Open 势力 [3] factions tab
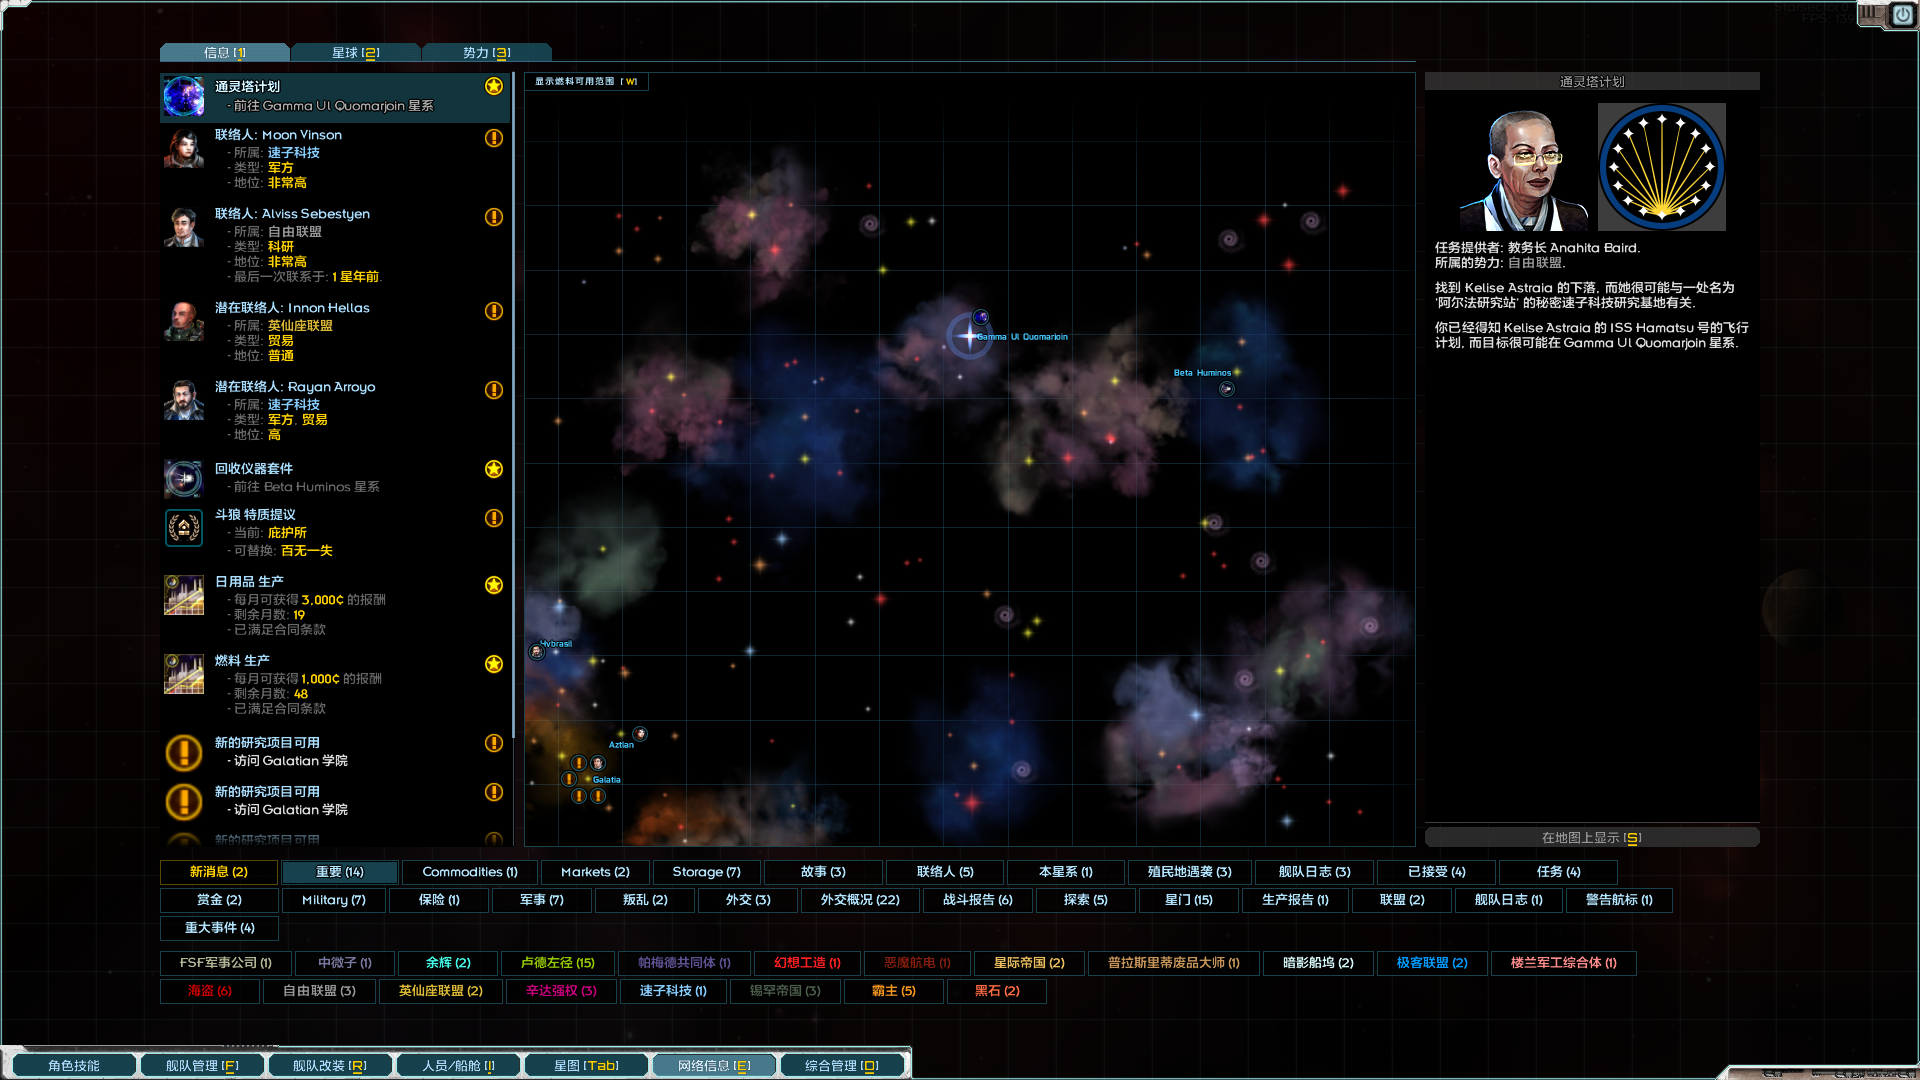 pyautogui.click(x=487, y=53)
